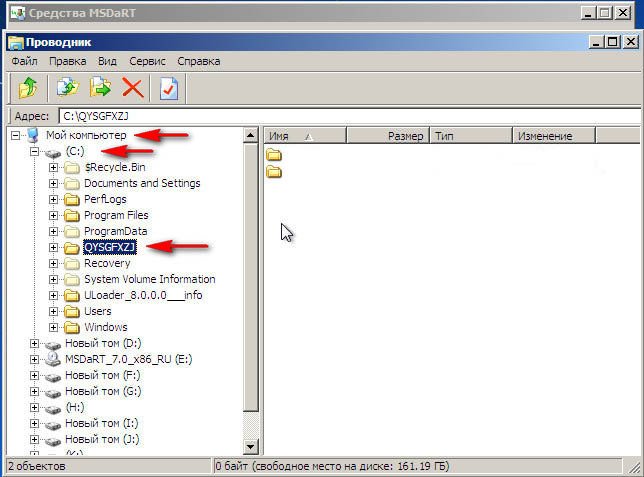The height and width of the screenshot is (477, 644).
Task: Sort files by the Размер column header
Action: [388, 136]
